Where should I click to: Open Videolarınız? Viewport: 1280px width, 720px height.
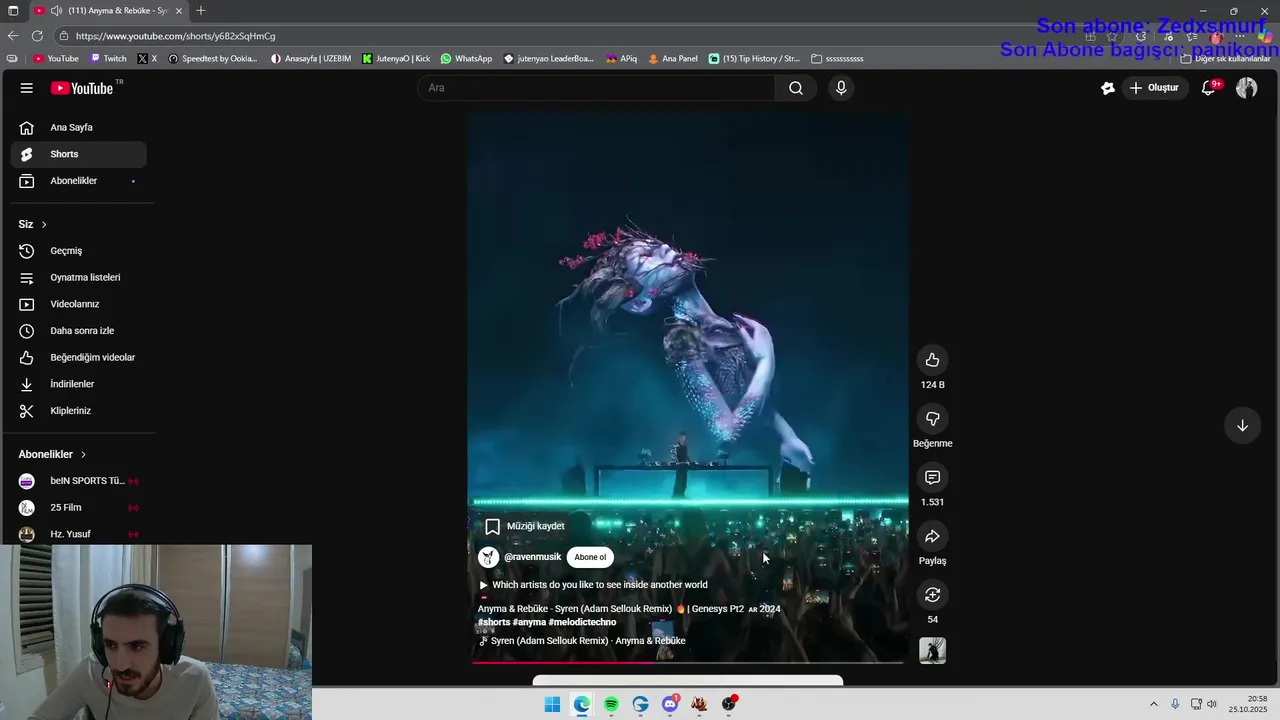pos(79,304)
